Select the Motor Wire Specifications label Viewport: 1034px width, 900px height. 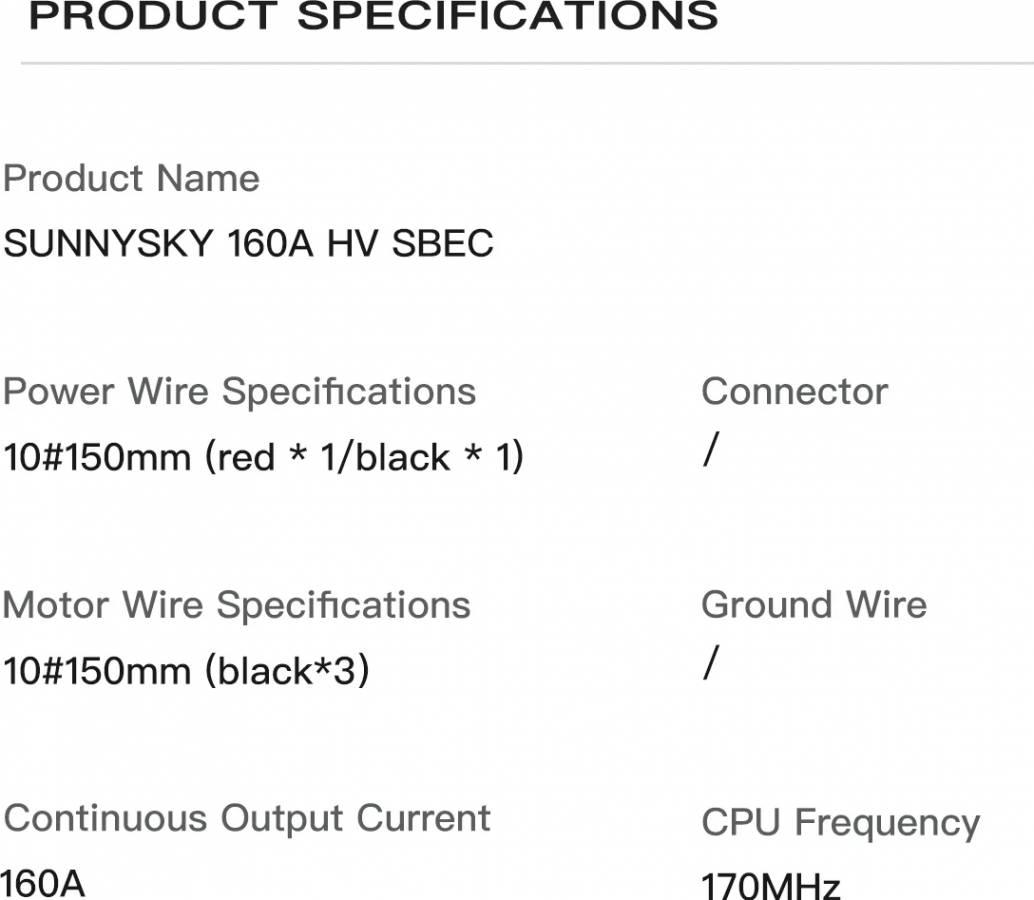(x=237, y=605)
